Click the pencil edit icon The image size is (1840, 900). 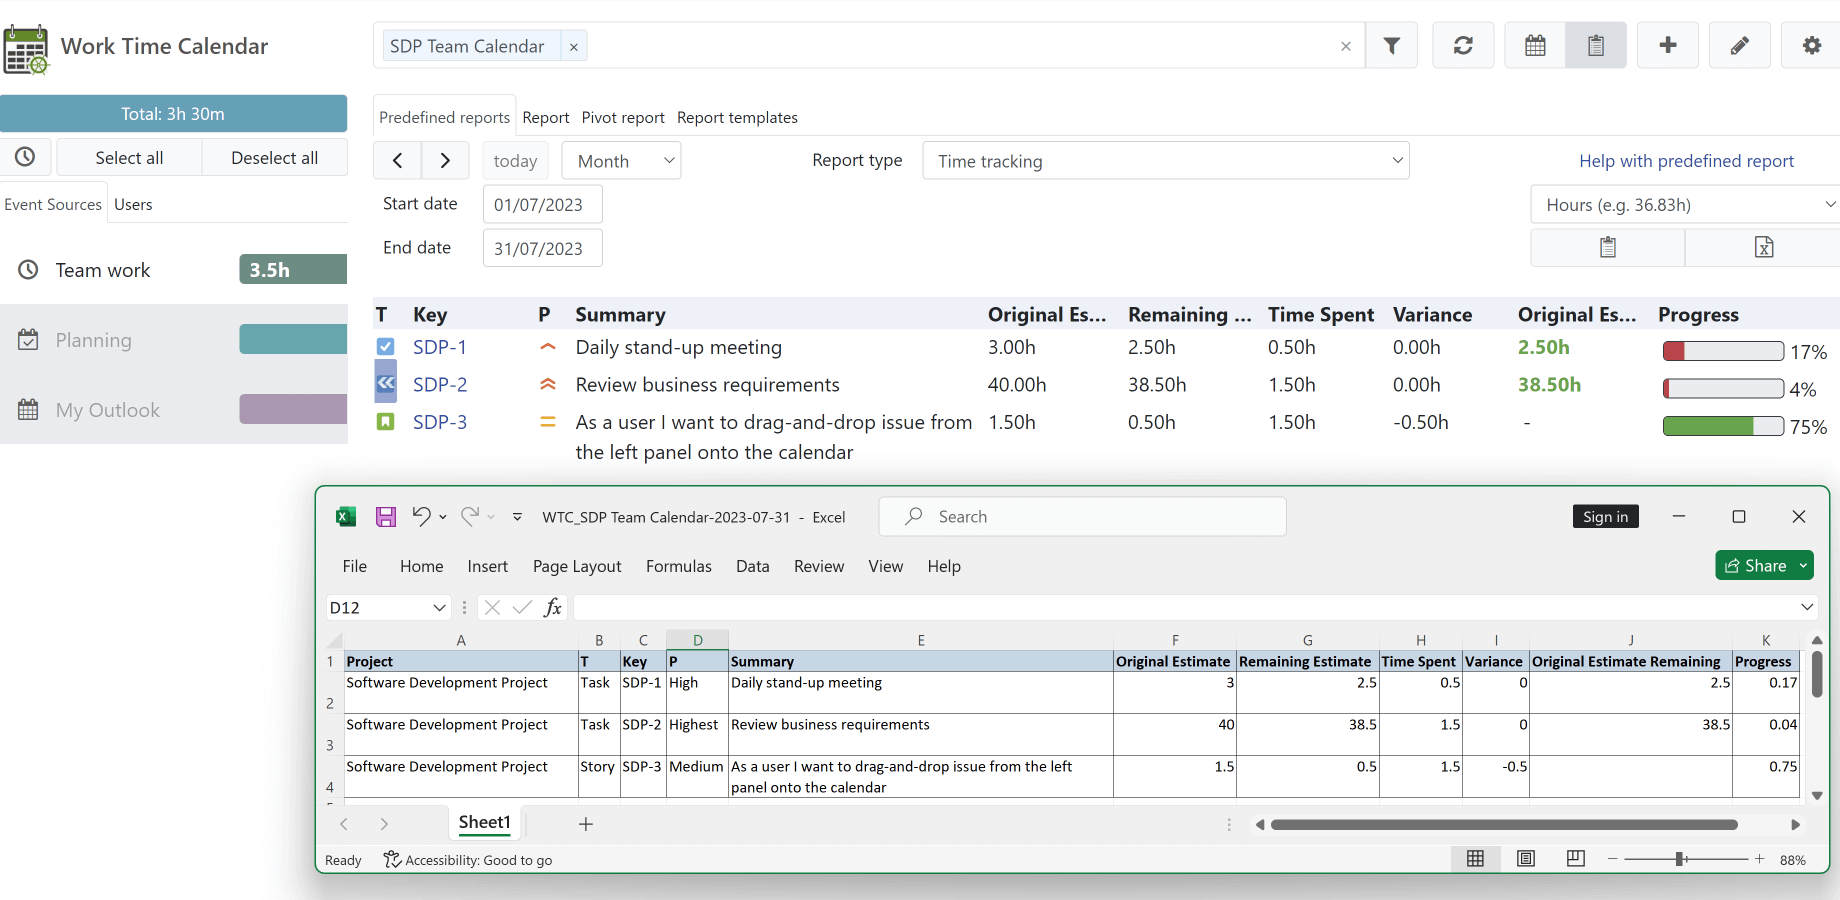tap(1739, 46)
